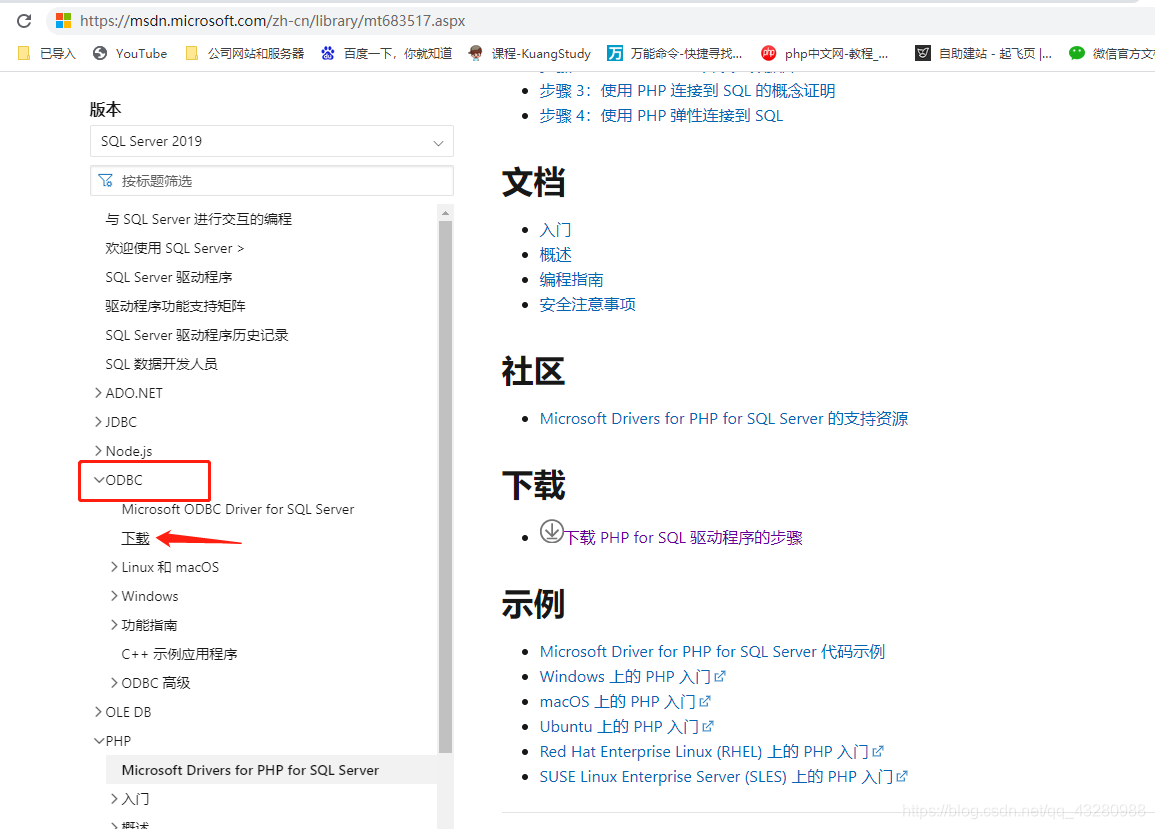Click external link icon beside Ubuntu 上的 PHP 入门
1155x829 pixels.
(709, 726)
